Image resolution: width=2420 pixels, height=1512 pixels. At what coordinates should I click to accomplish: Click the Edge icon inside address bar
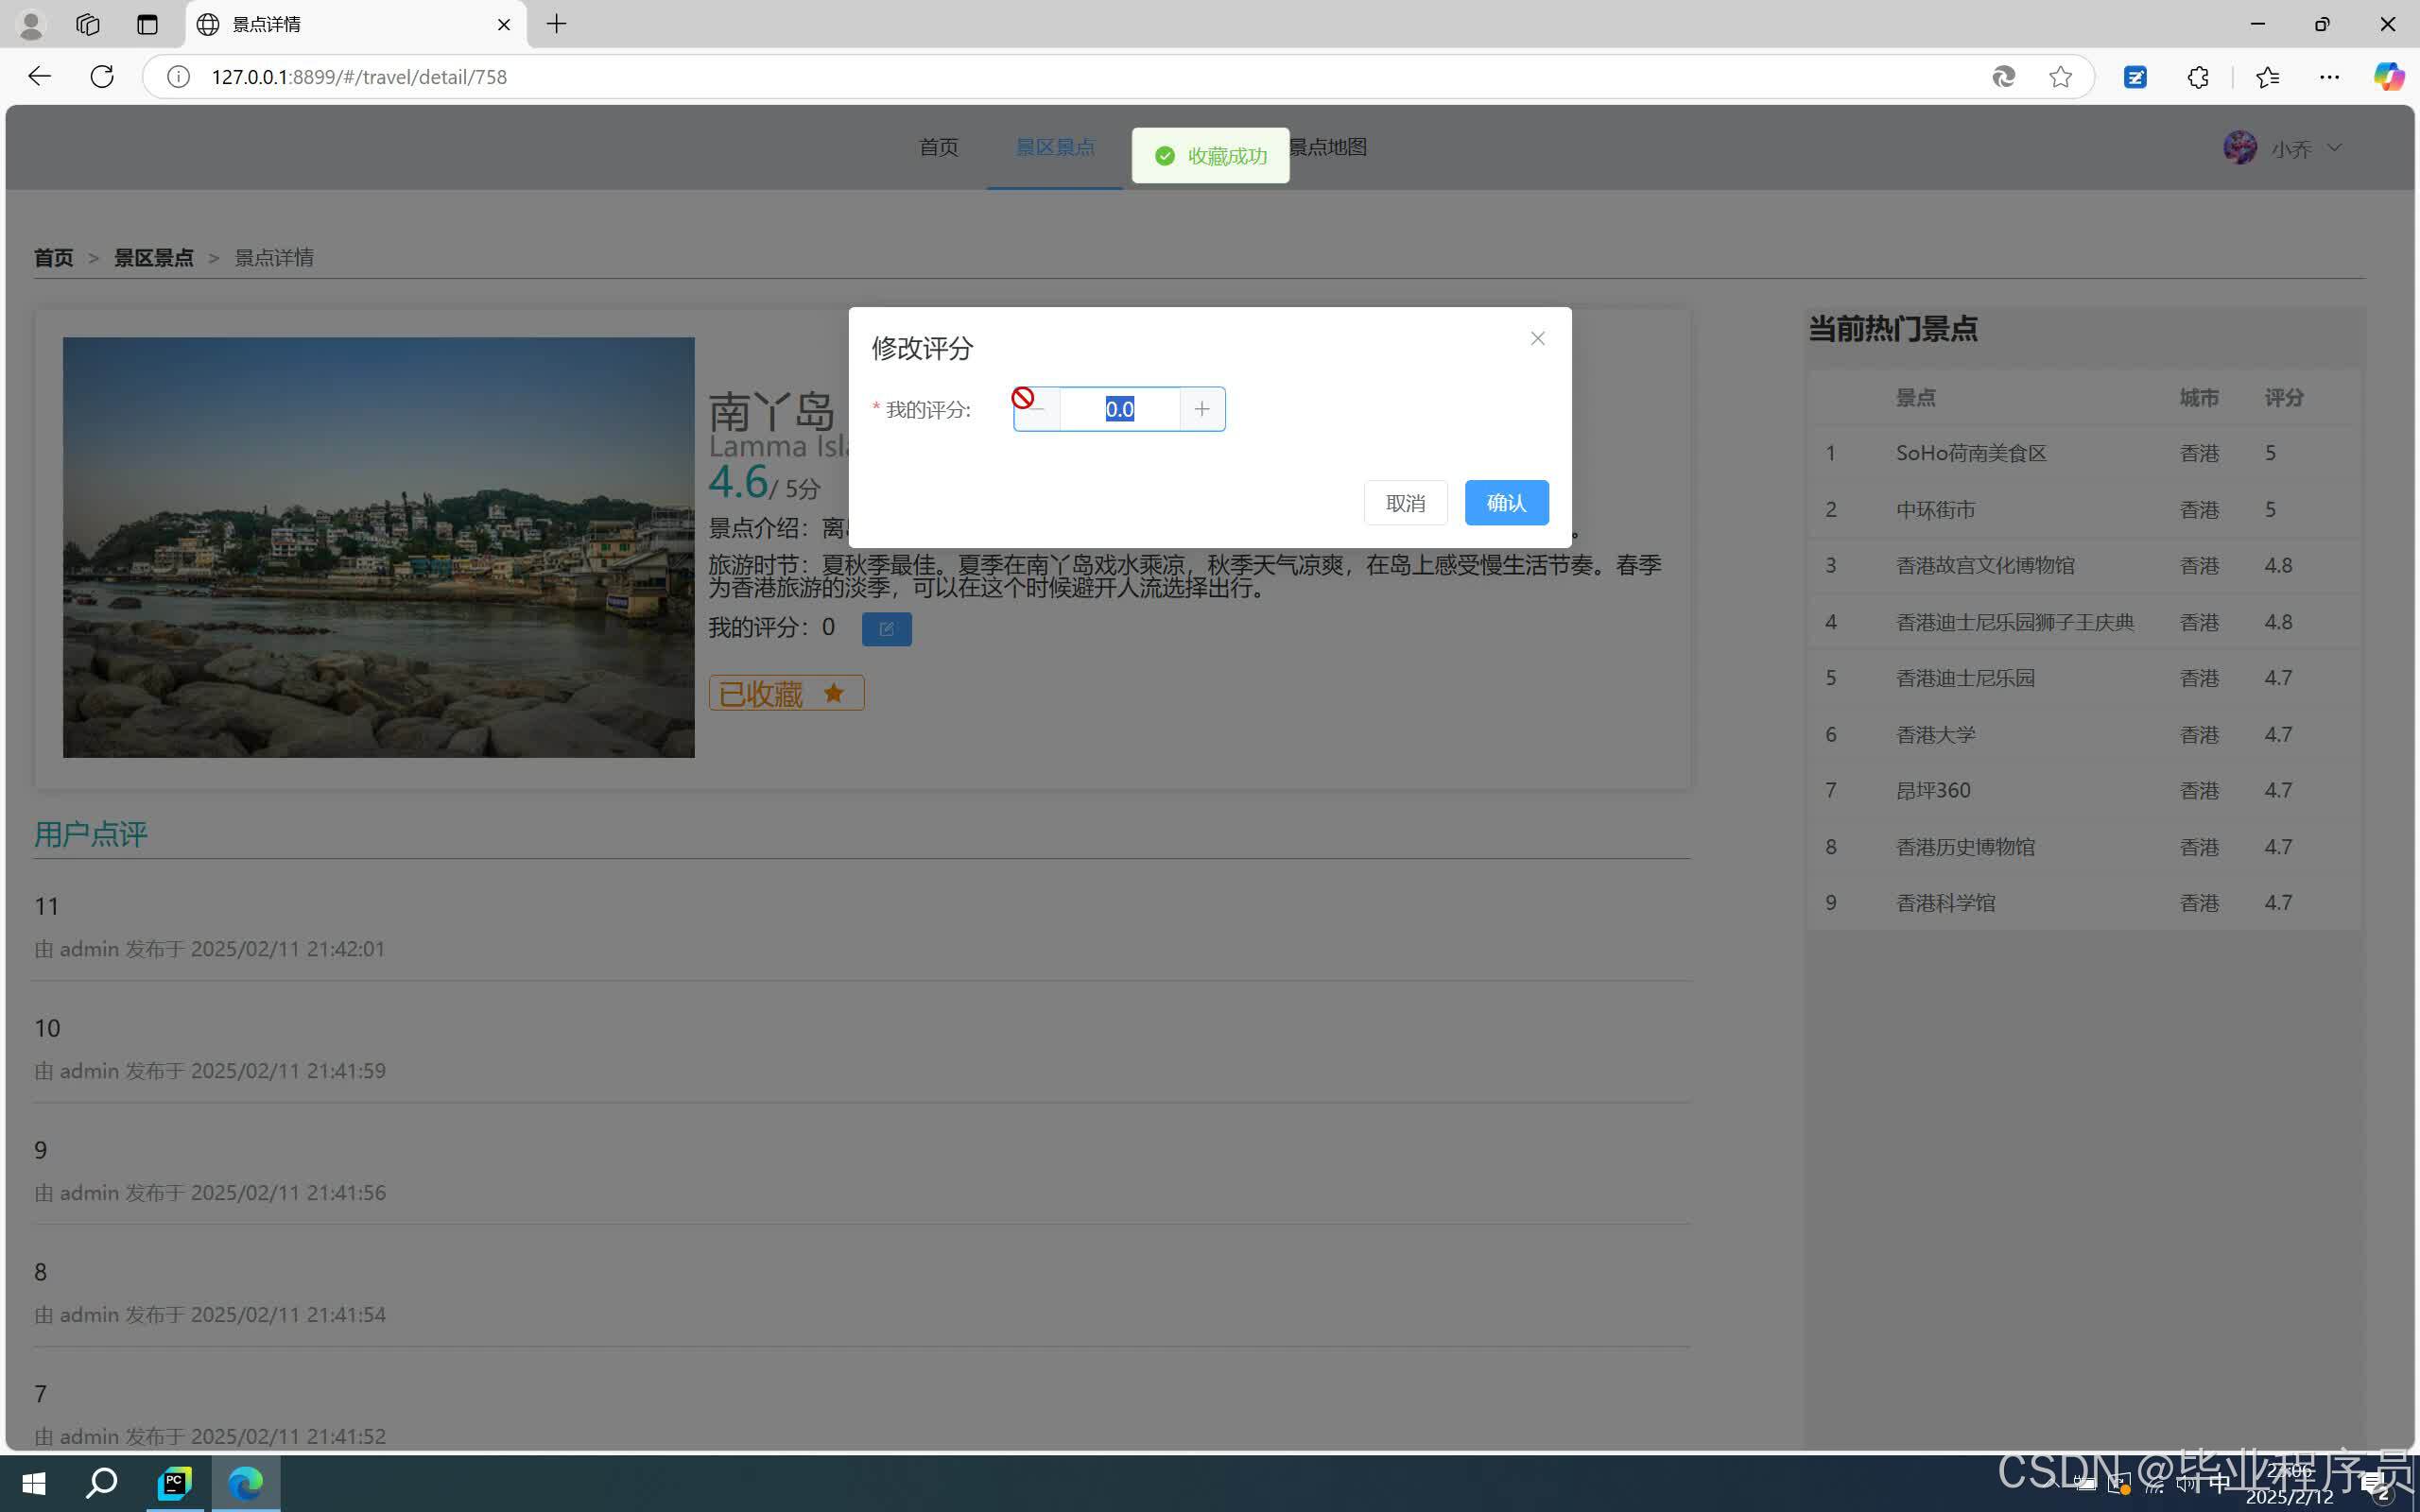[x=2003, y=77]
